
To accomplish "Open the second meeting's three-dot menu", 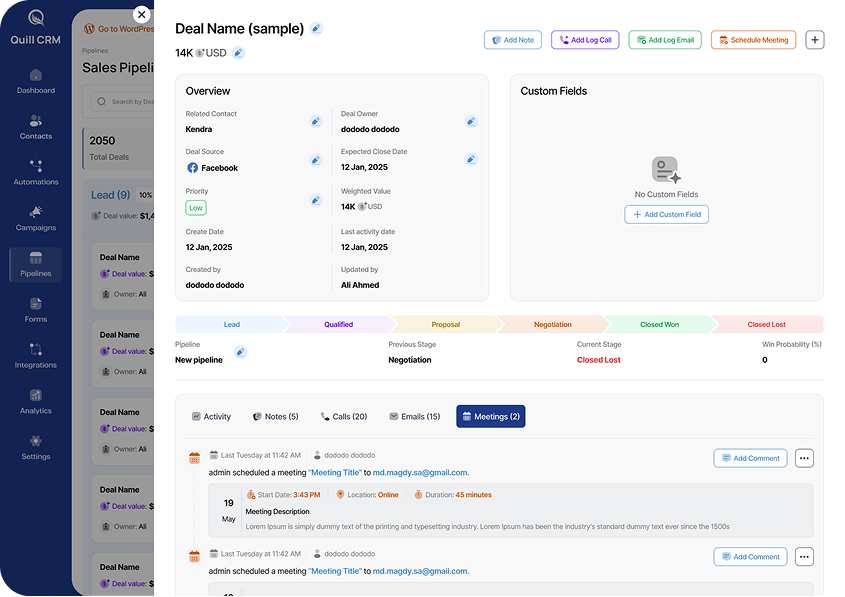I will point(804,557).
